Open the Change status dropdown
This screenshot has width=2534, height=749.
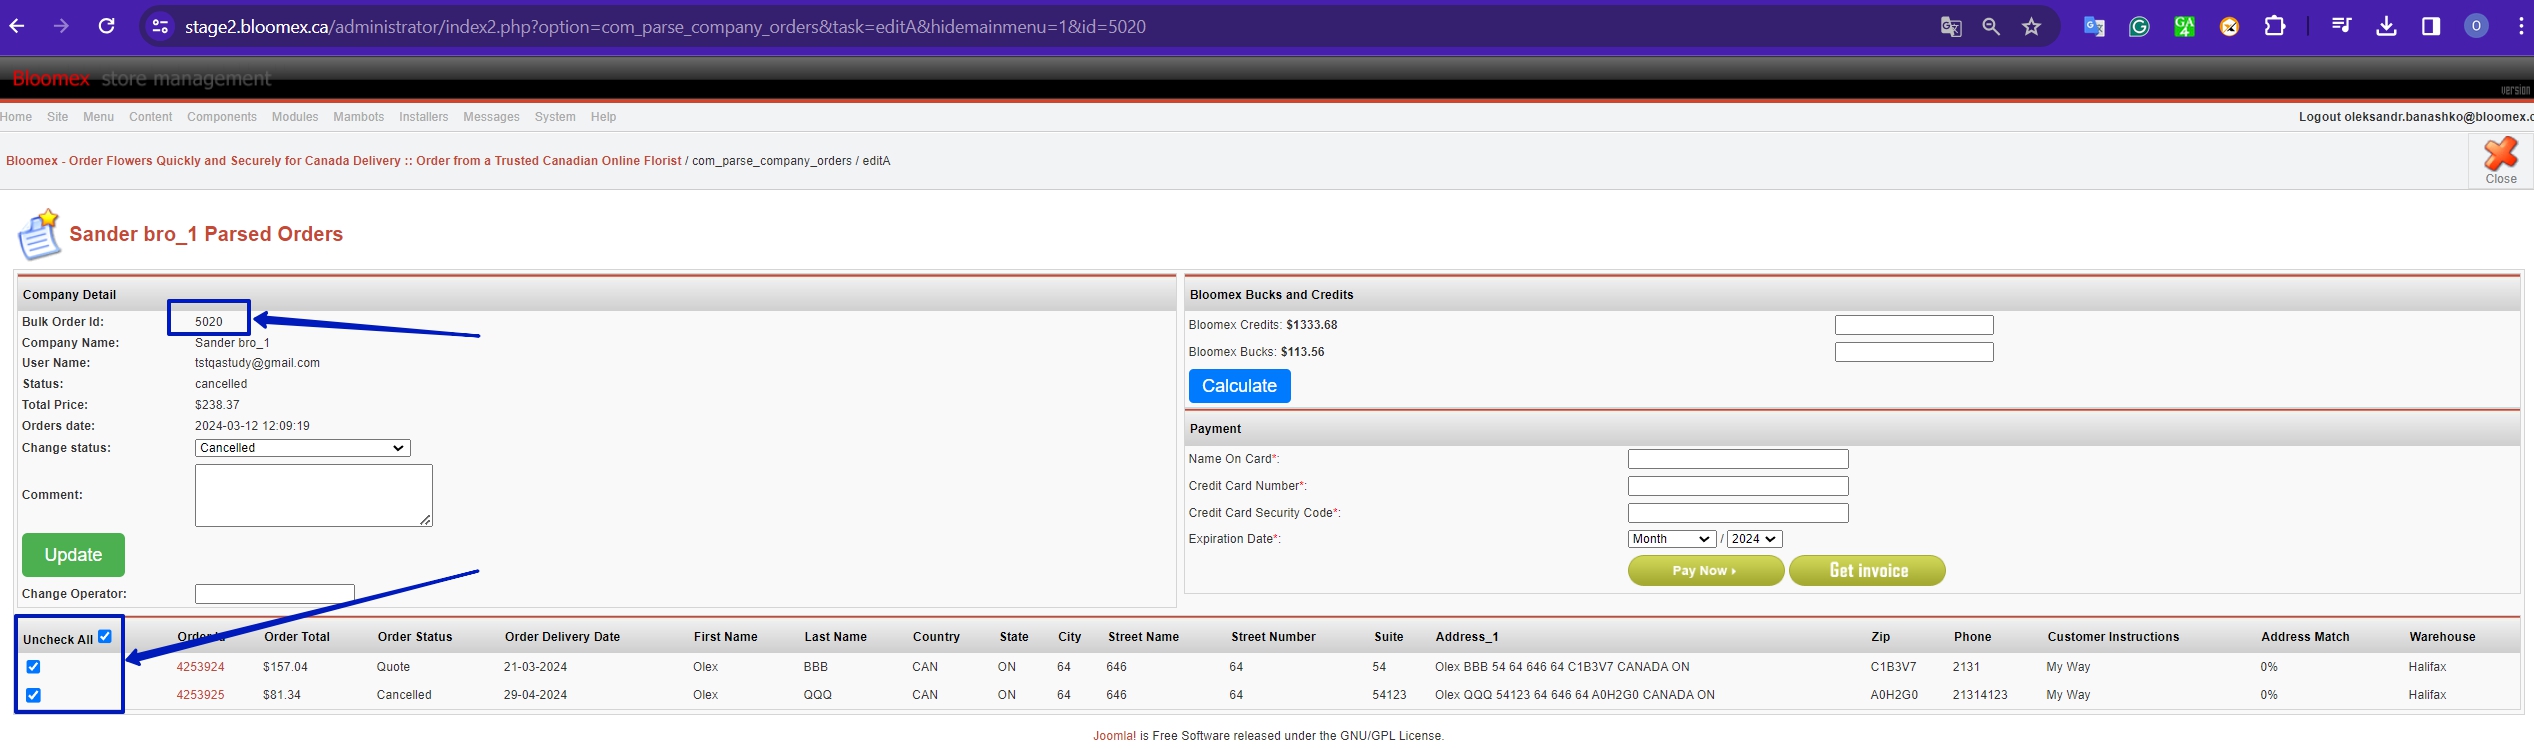click(302, 448)
